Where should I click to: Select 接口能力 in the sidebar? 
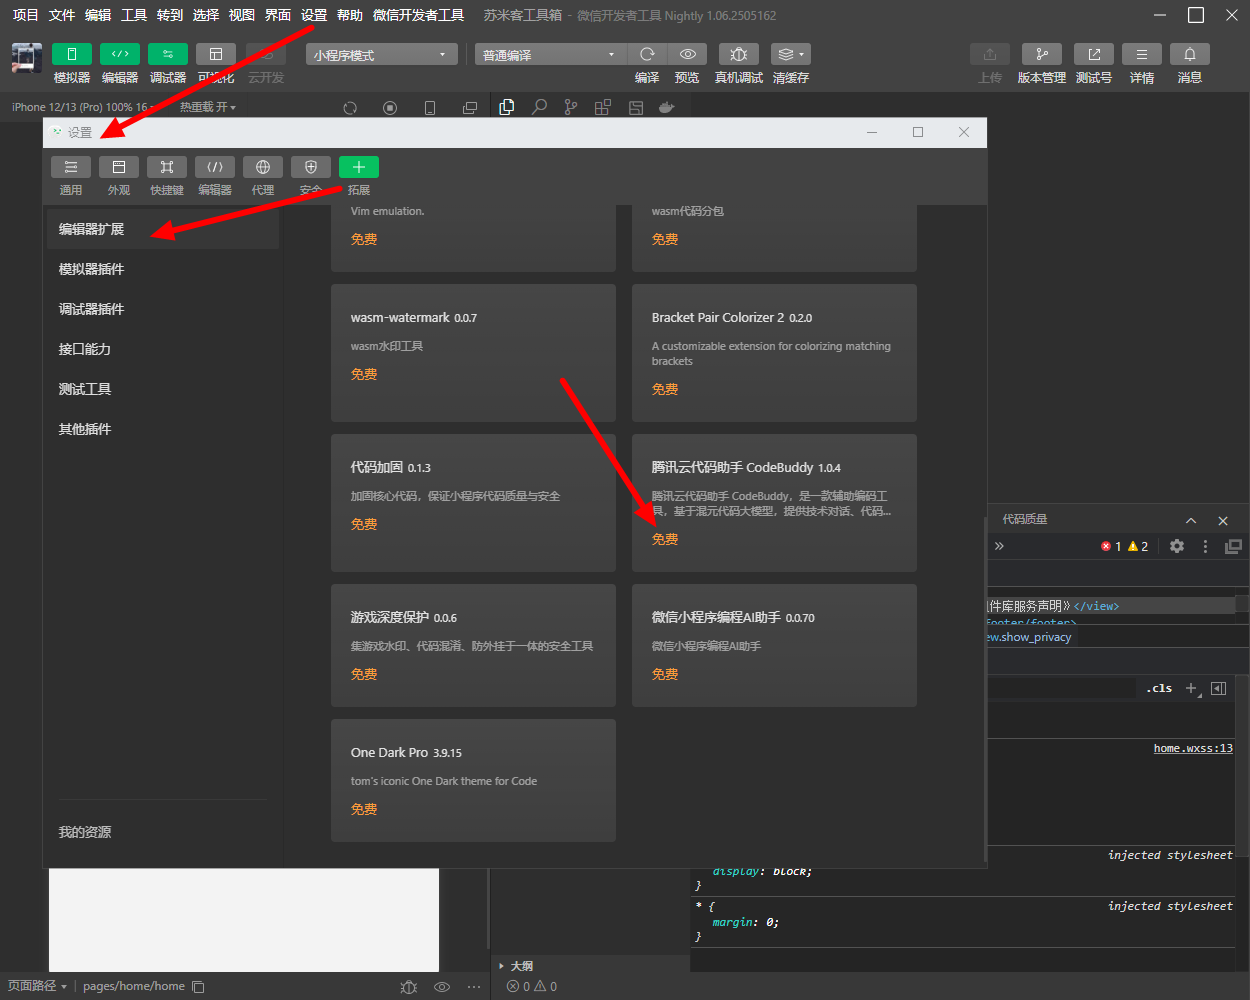(163, 349)
